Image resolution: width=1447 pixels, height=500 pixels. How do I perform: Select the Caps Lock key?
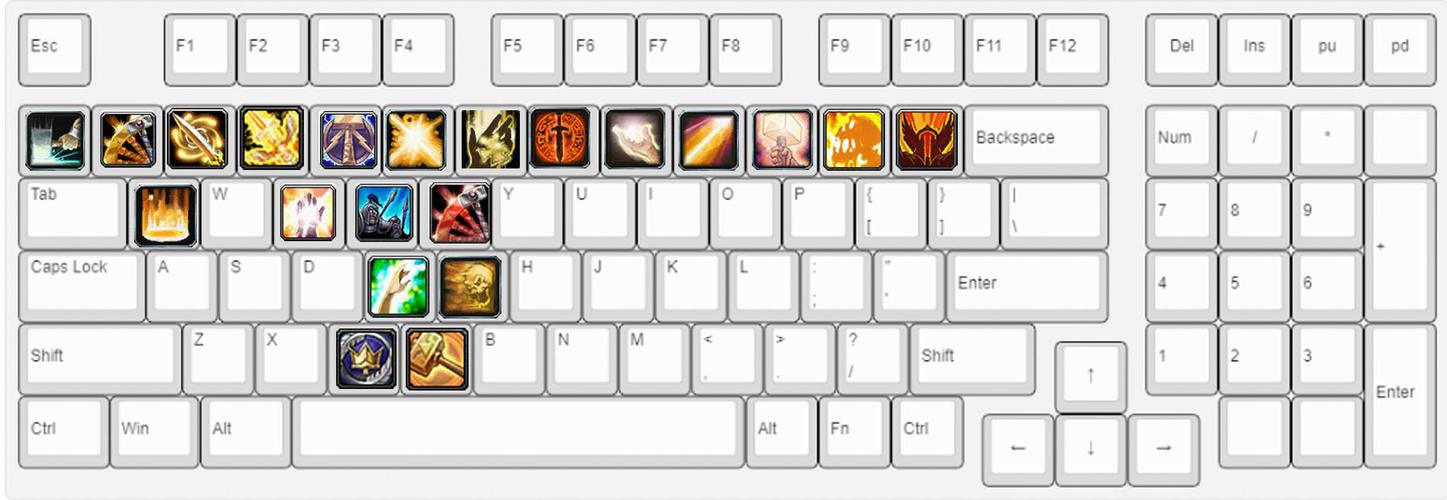(x=83, y=285)
